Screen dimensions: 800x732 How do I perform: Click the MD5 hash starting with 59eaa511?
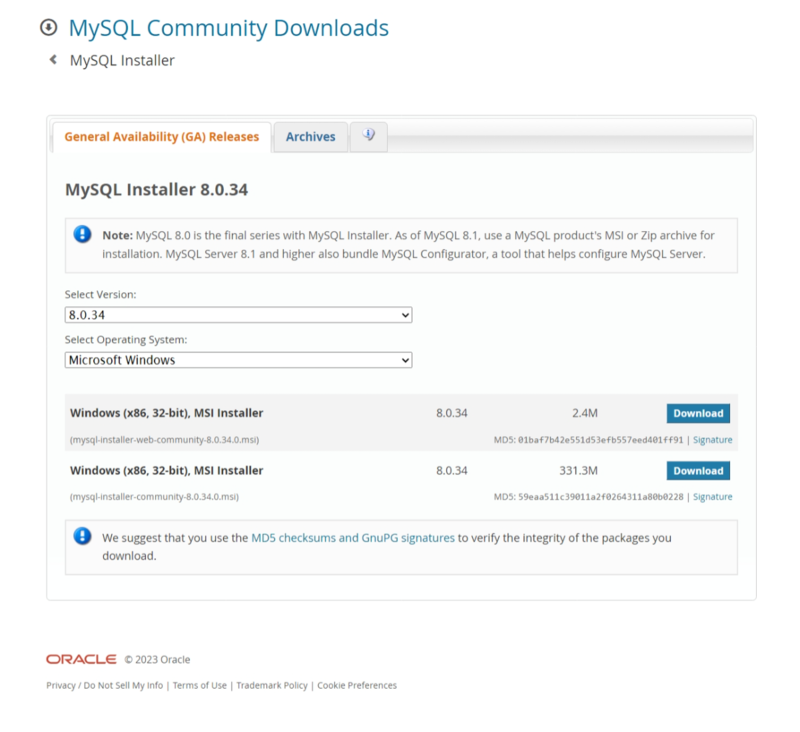[601, 497]
